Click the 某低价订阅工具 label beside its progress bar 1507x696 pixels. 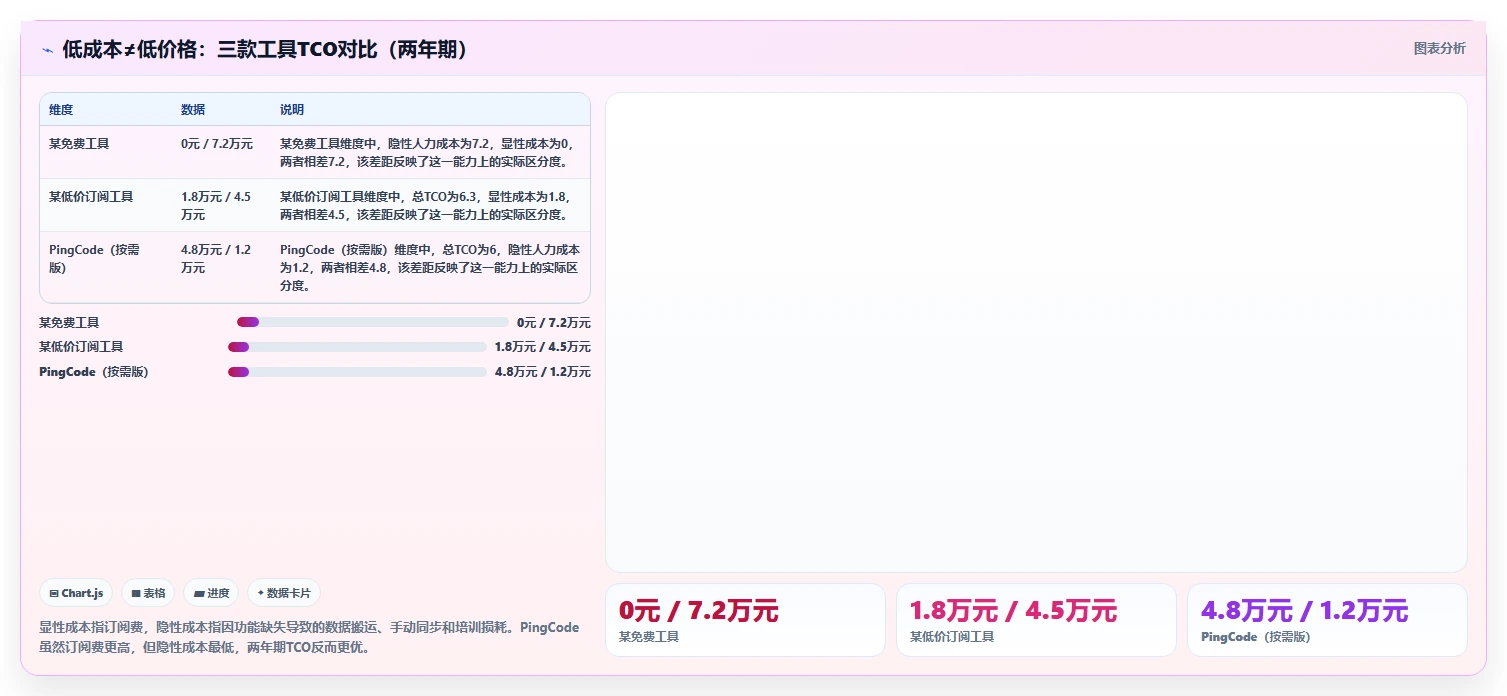[x=81, y=347]
